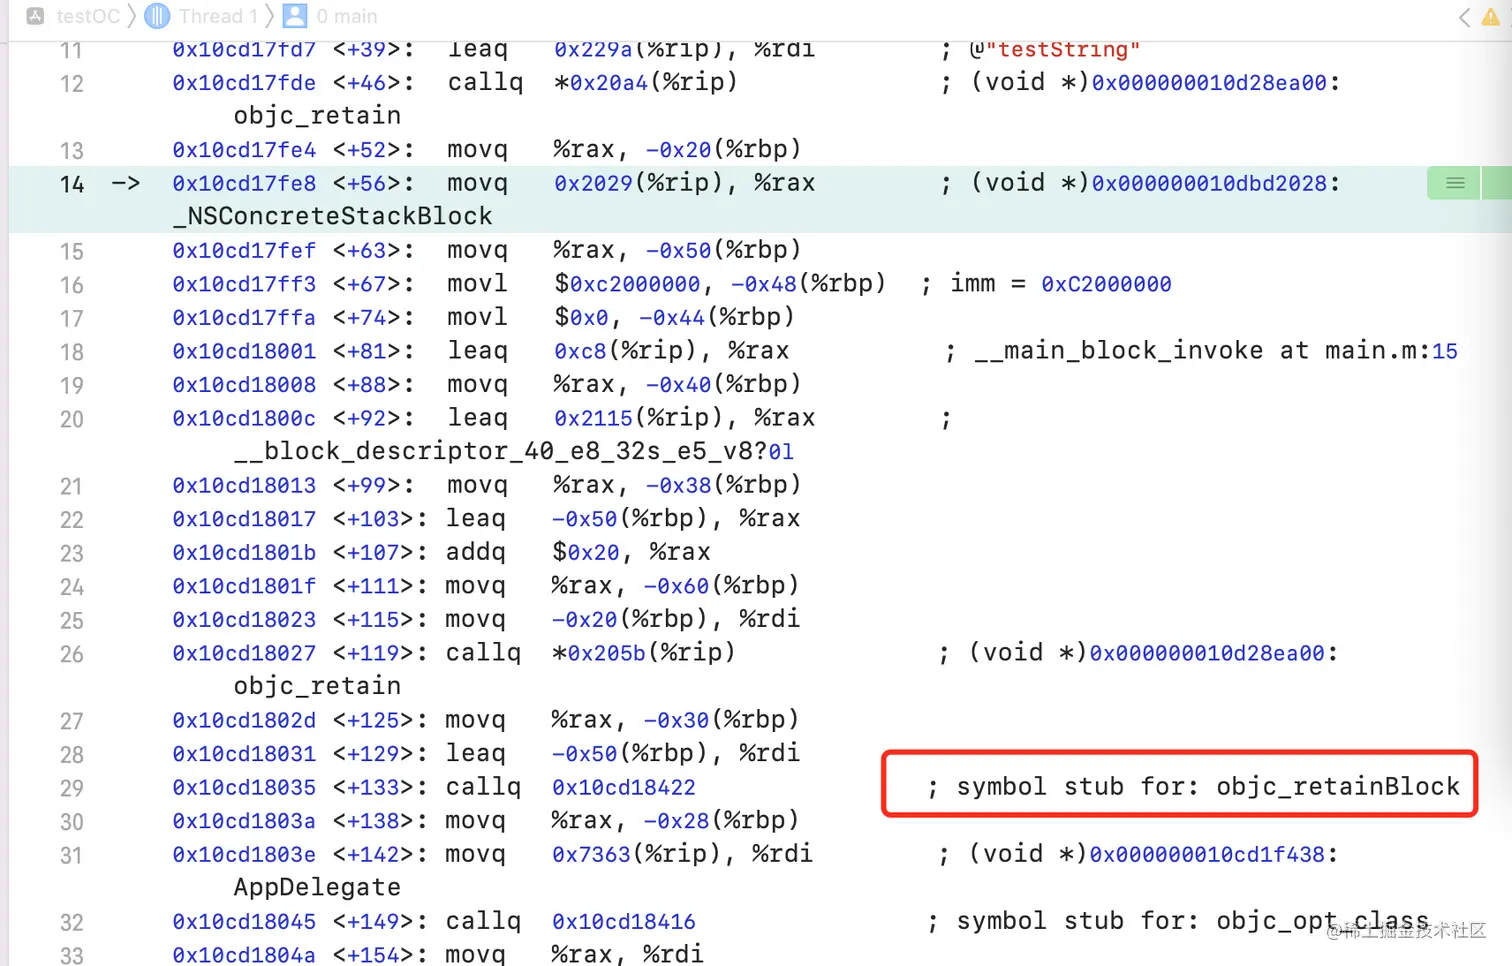Image resolution: width=1512 pixels, height=966 pixels.
Task: Open the testOC app icon in breadcrumb
Action: point(35,16)
